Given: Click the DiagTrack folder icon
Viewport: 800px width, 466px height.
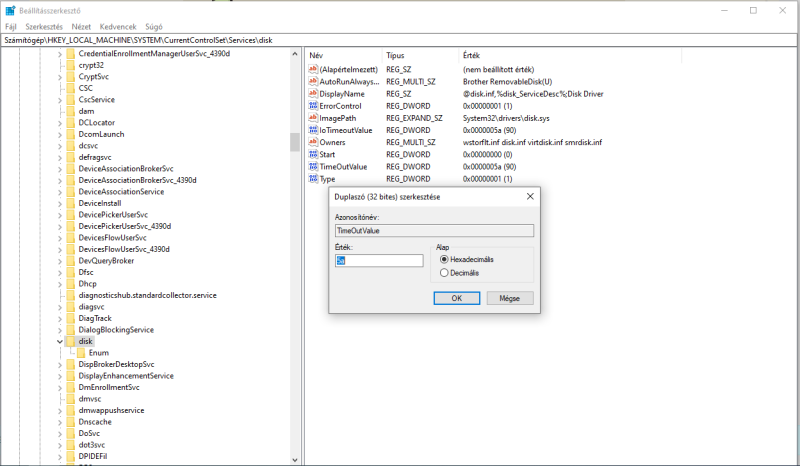Looking at the screenshot, I should [70, 318].
